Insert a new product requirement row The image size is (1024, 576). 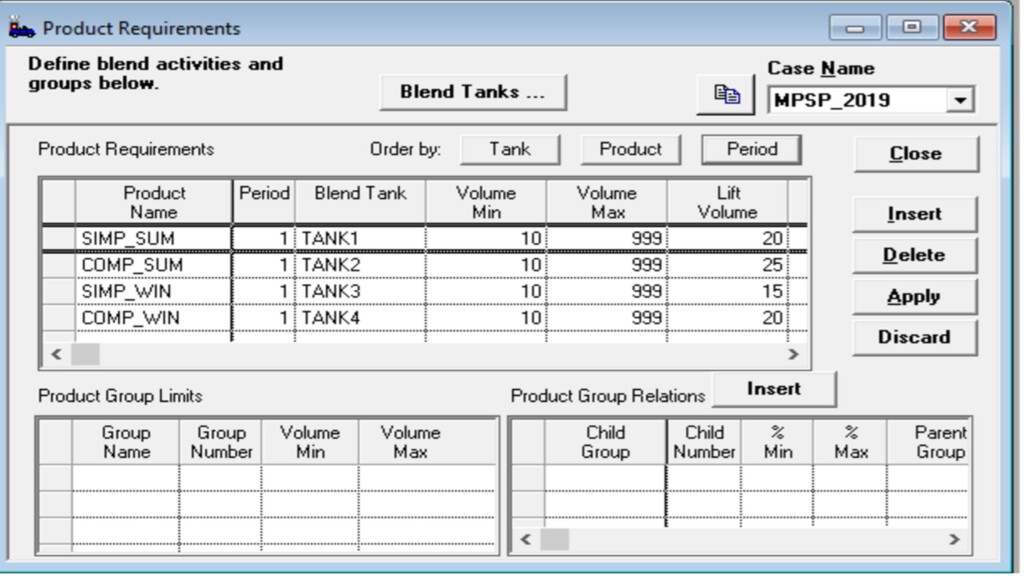914,214
